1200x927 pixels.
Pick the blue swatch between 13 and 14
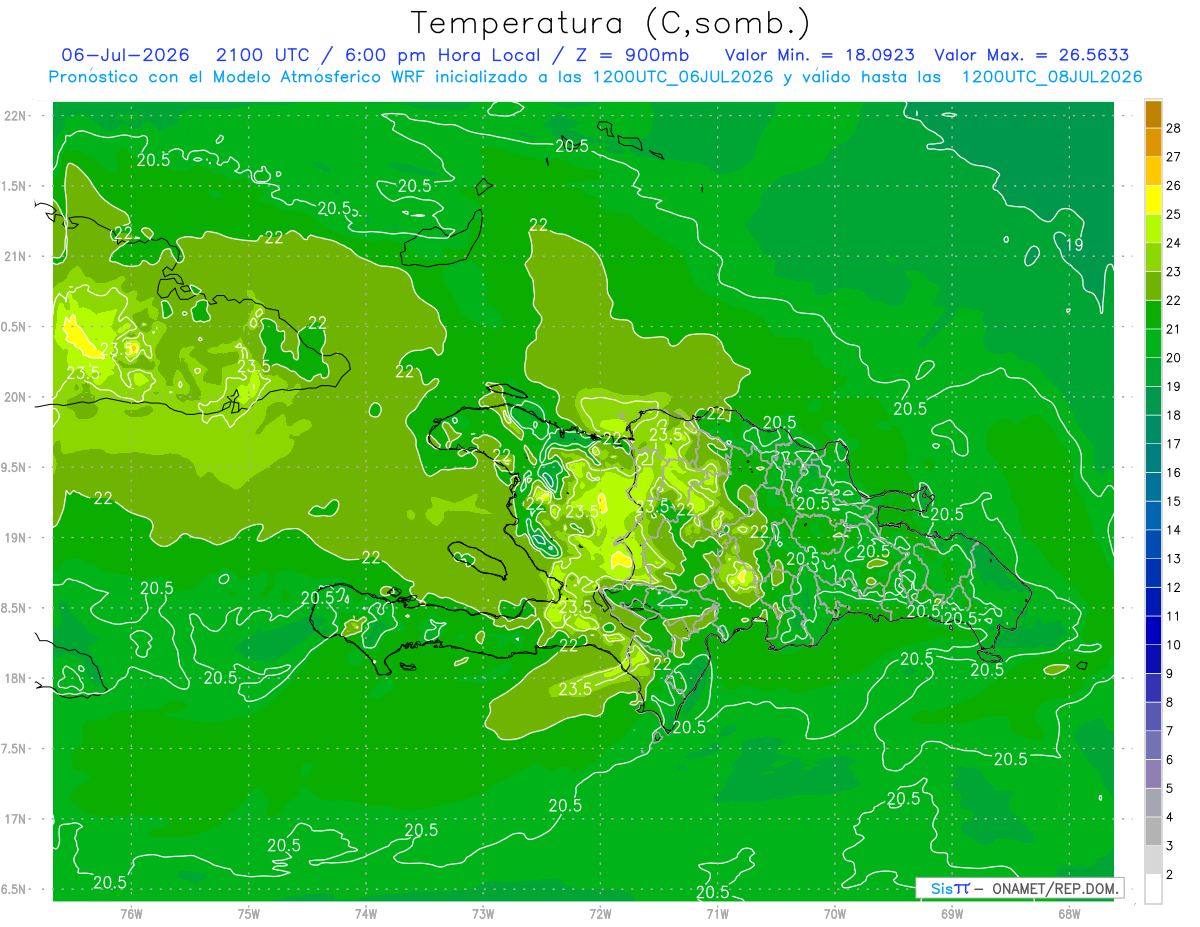(x=1153, y=544)
